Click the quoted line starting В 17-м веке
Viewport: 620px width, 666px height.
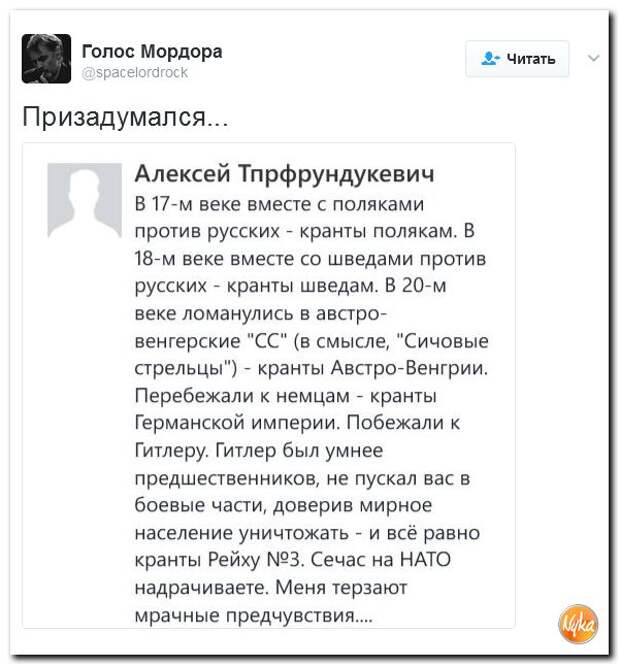coord(279,204)
